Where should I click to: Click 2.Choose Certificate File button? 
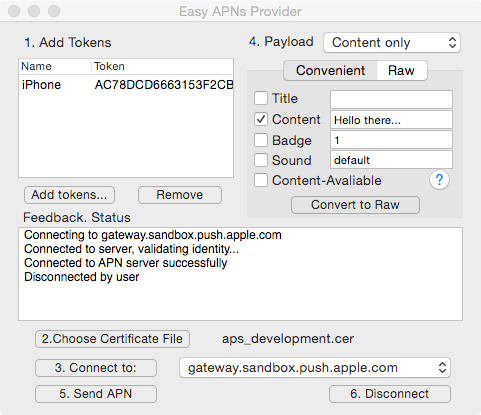(112, 339)
